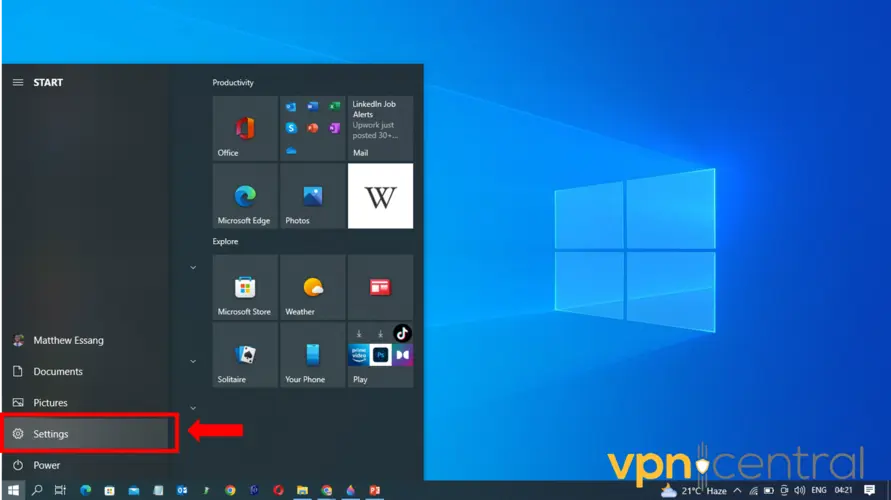This screenshot has height=500, width=891.
Task: Launch Edge from the taskbar
Action: (86, 490)
